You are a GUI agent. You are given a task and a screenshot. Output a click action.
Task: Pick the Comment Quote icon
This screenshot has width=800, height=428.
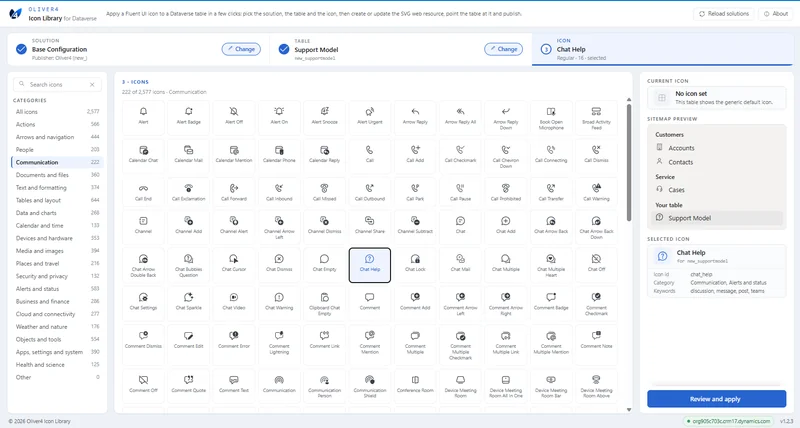point(189,386)
